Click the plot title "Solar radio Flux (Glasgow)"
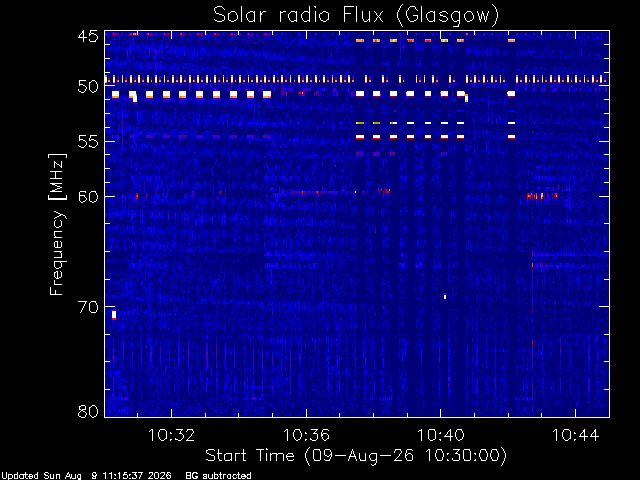Image resolution: width=640 pixels, height=480 pixels. click(356, 16)
